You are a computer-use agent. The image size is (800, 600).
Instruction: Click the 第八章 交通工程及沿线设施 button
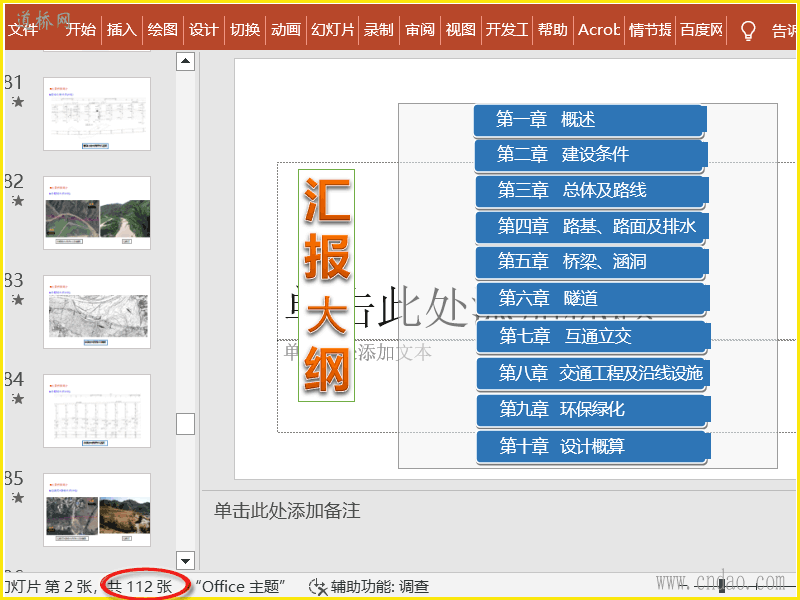tap(593, 374)
